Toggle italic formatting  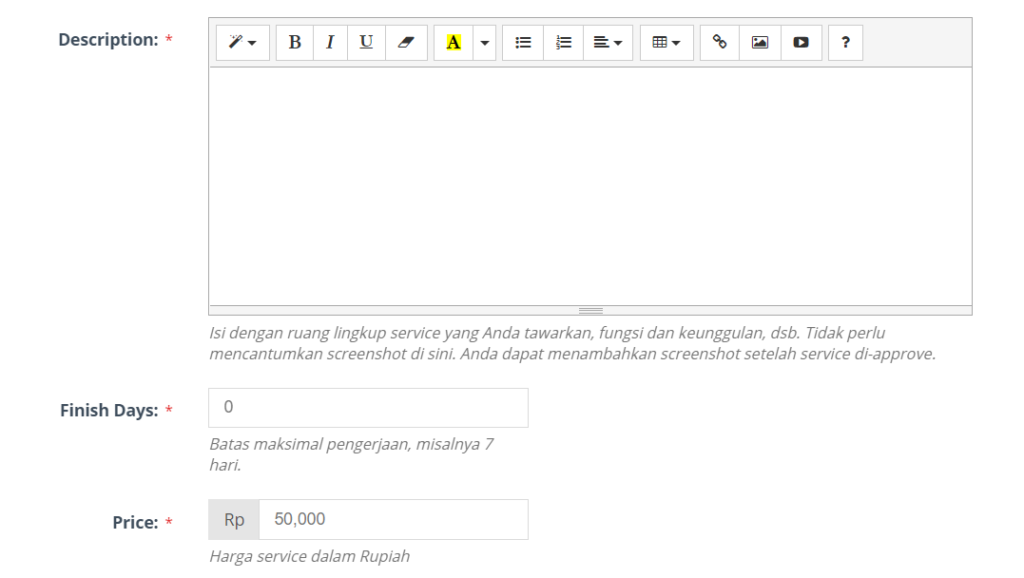pos(330,42)
